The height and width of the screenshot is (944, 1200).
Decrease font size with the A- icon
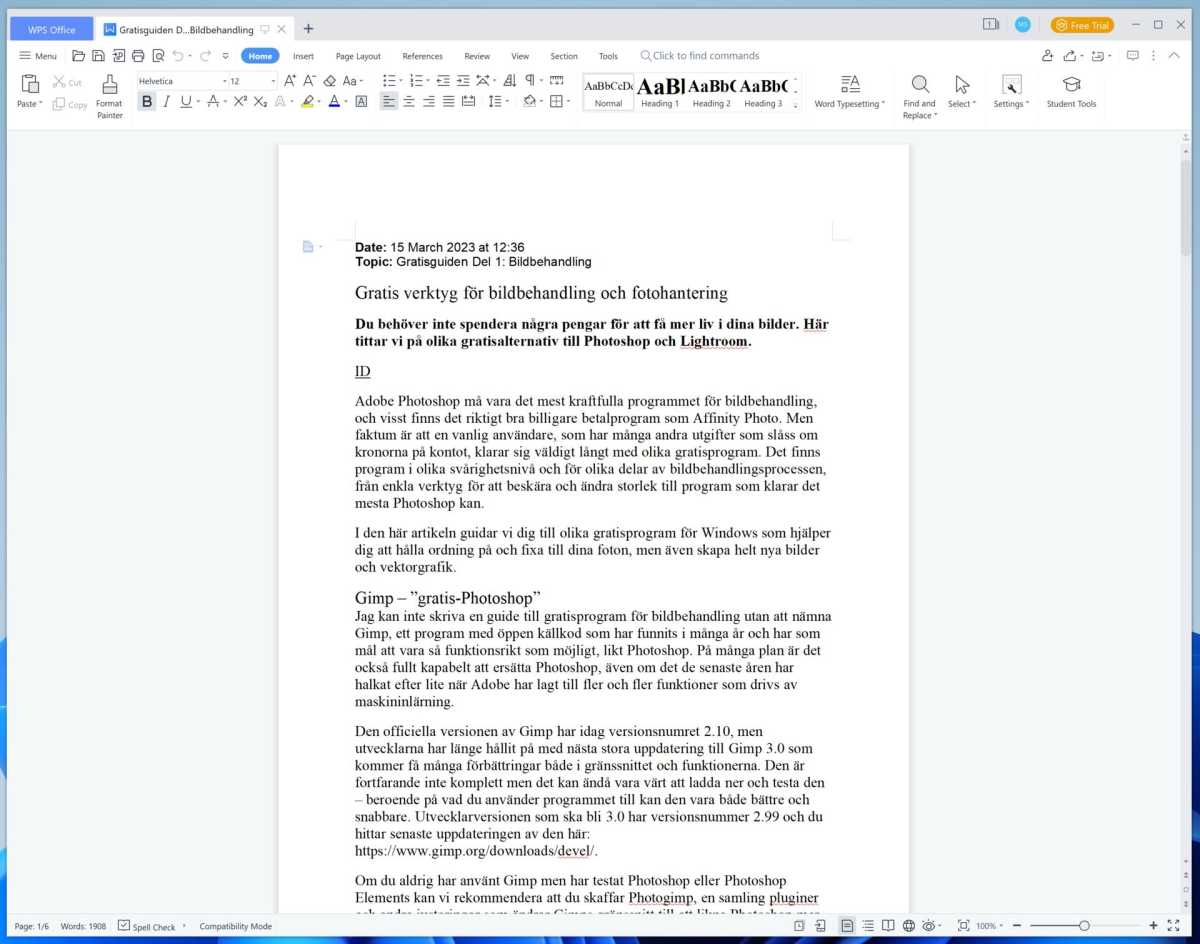tap(310, 81)
